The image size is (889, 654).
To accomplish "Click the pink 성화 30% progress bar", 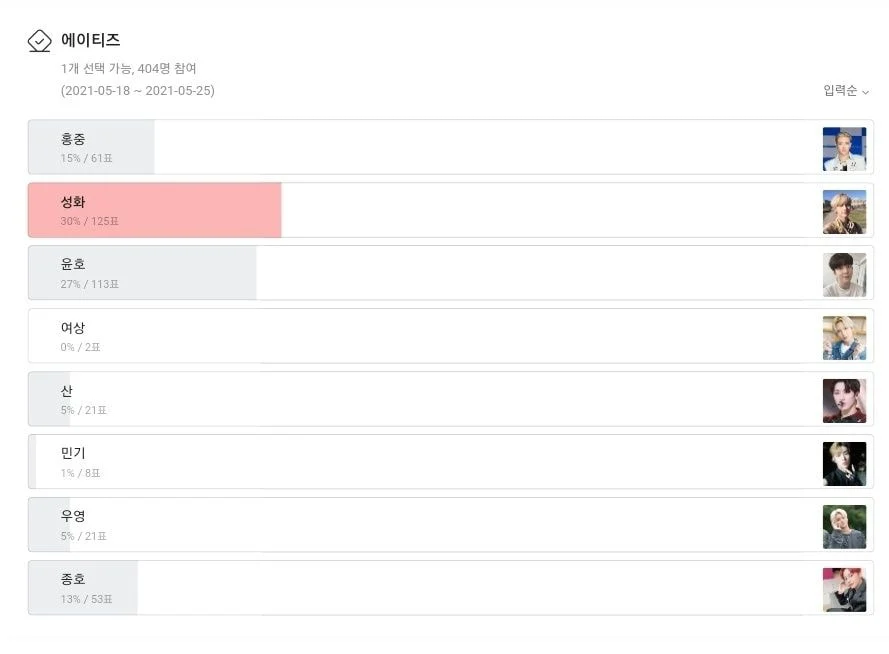I will pos(155,210).
